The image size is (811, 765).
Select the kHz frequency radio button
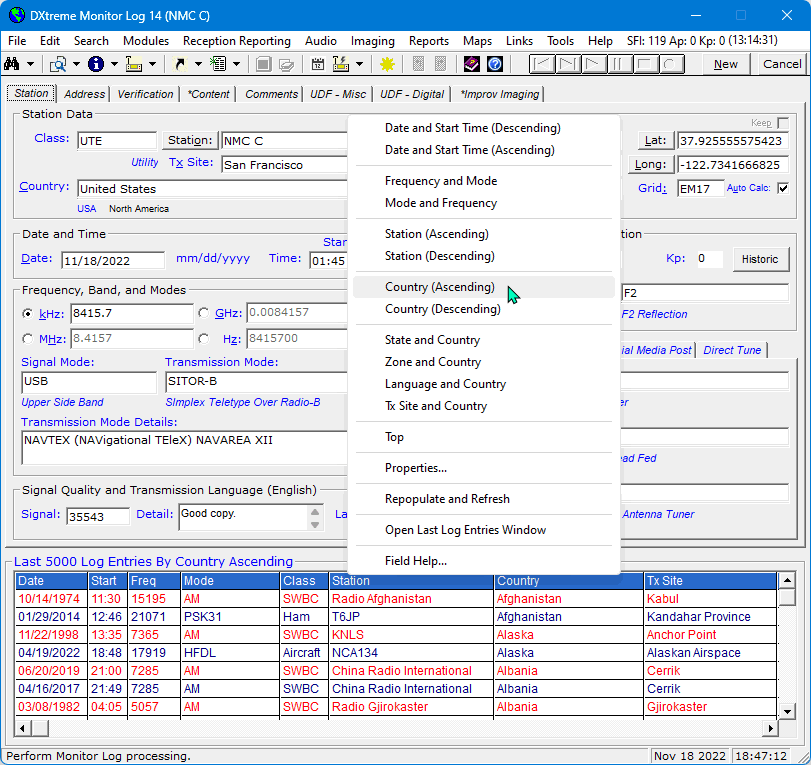tap(27, 313)
